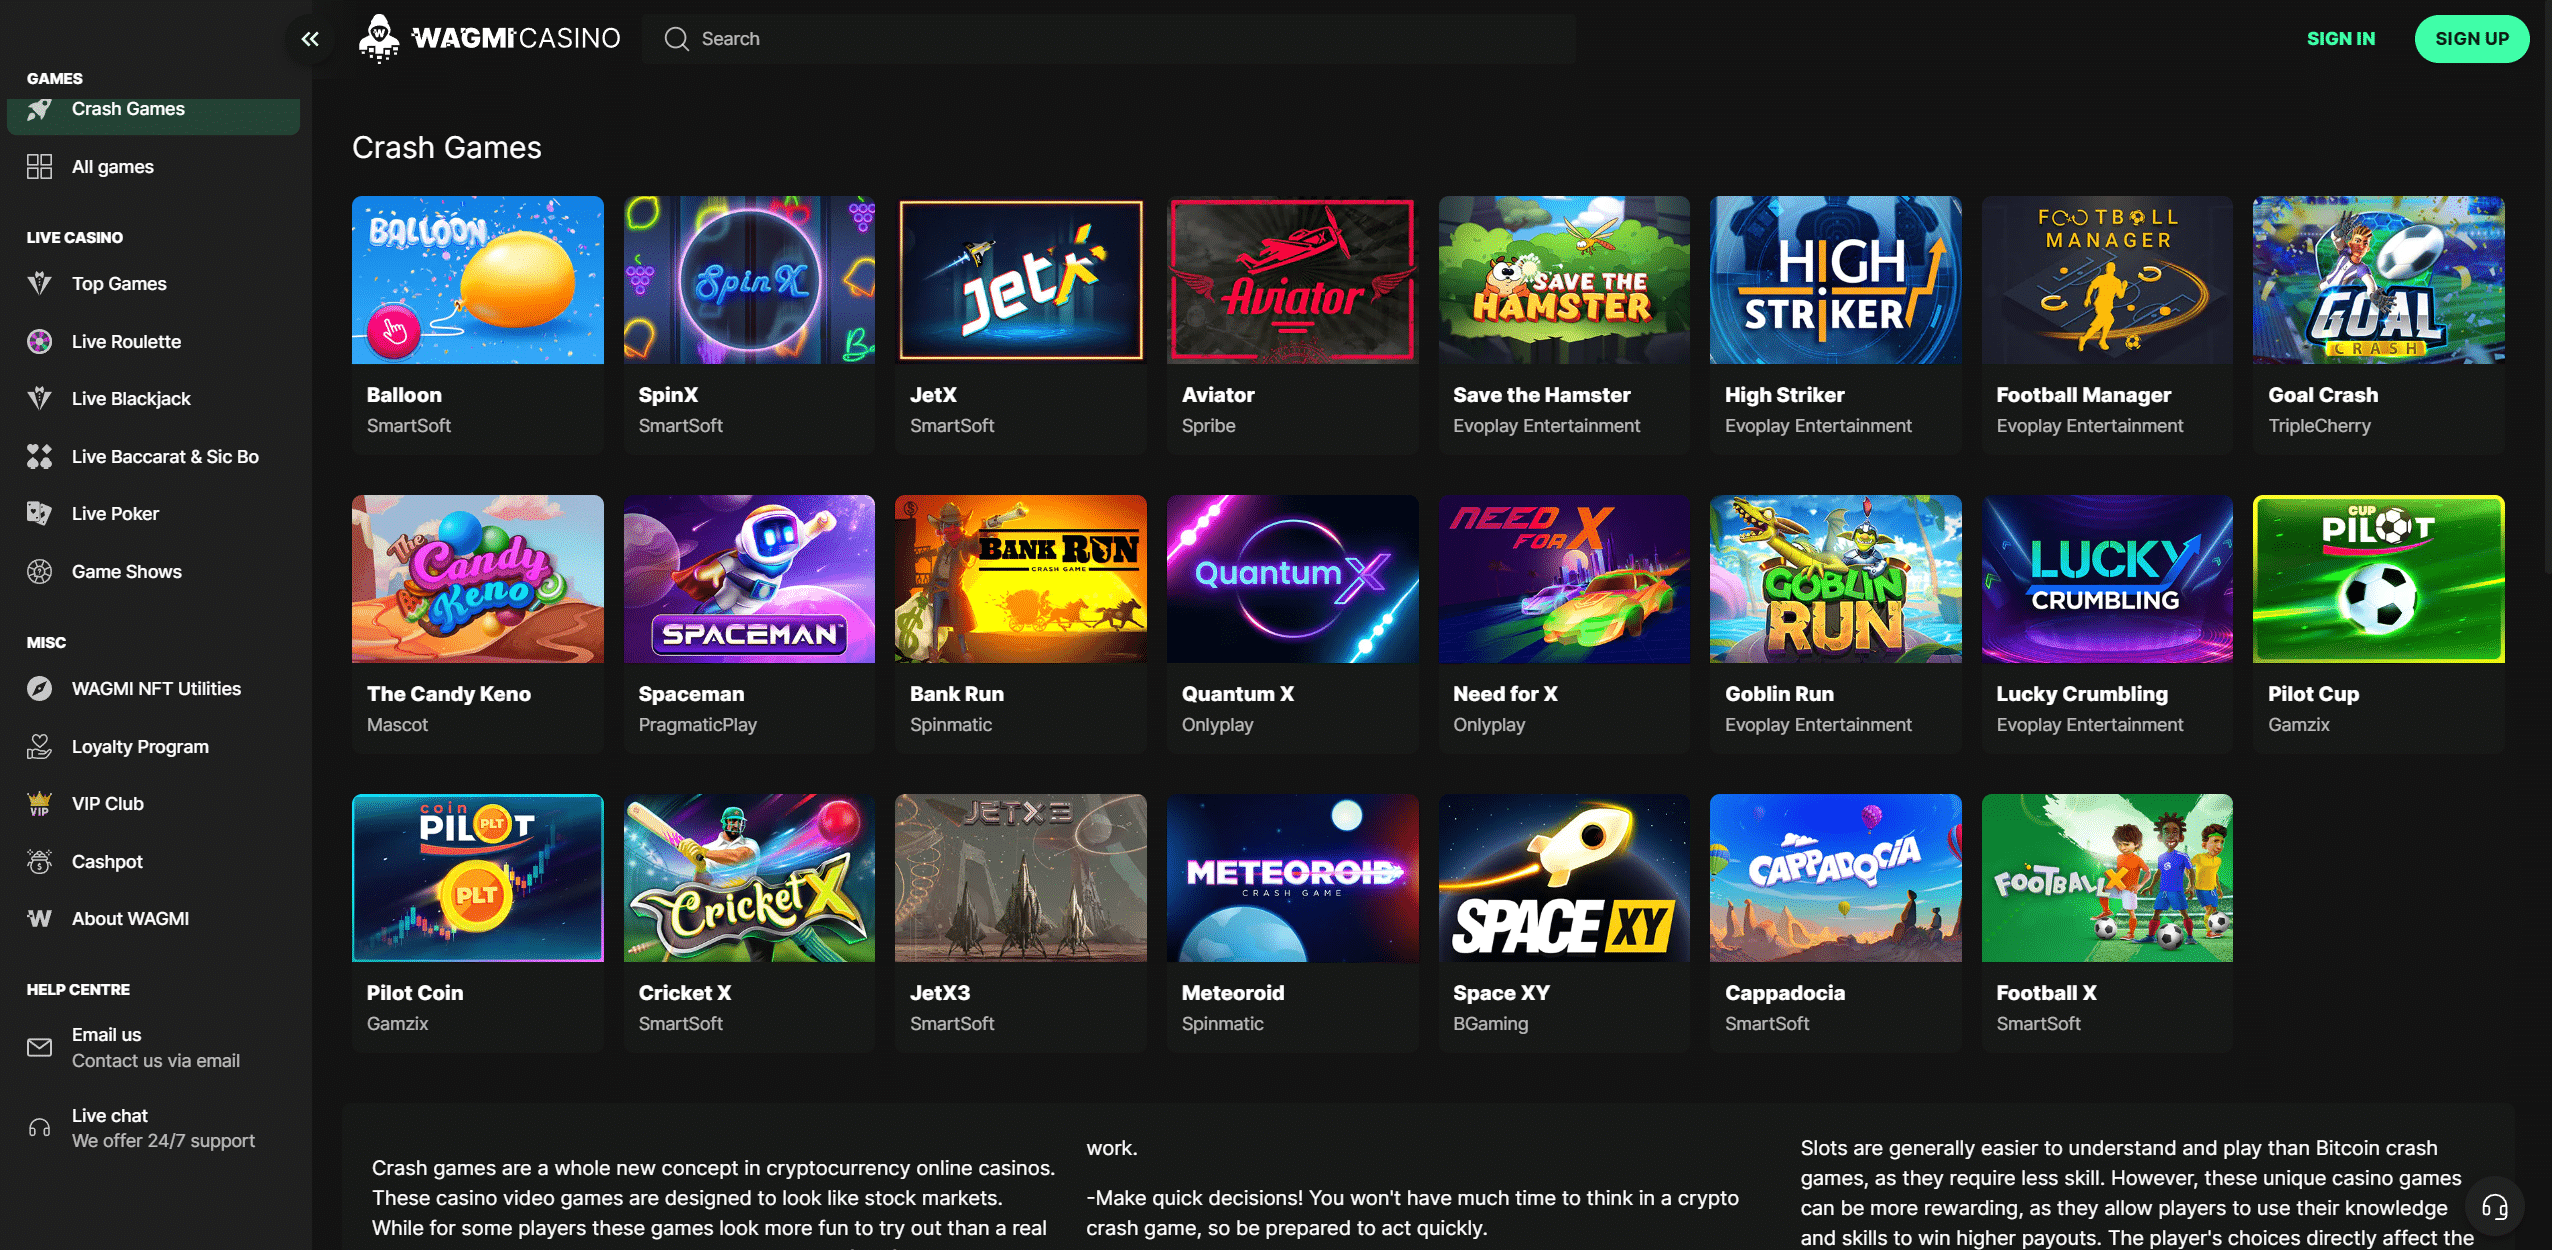This screenshot has height=1250, width=2552.
Task: Open About WAGMI W icon
Action: 39,919
